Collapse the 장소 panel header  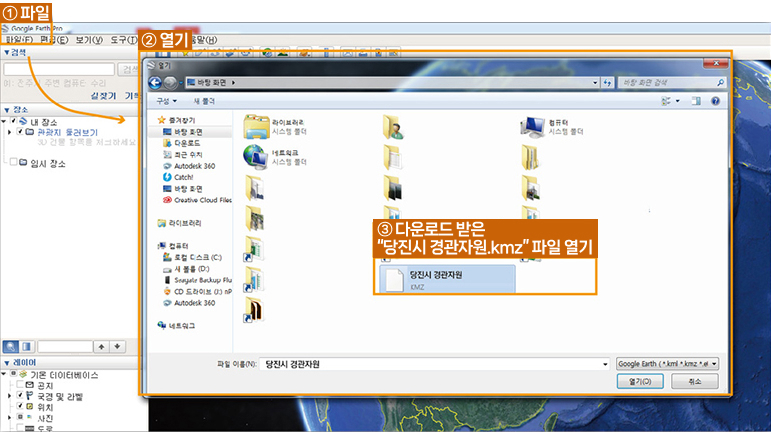click(16, 110)
